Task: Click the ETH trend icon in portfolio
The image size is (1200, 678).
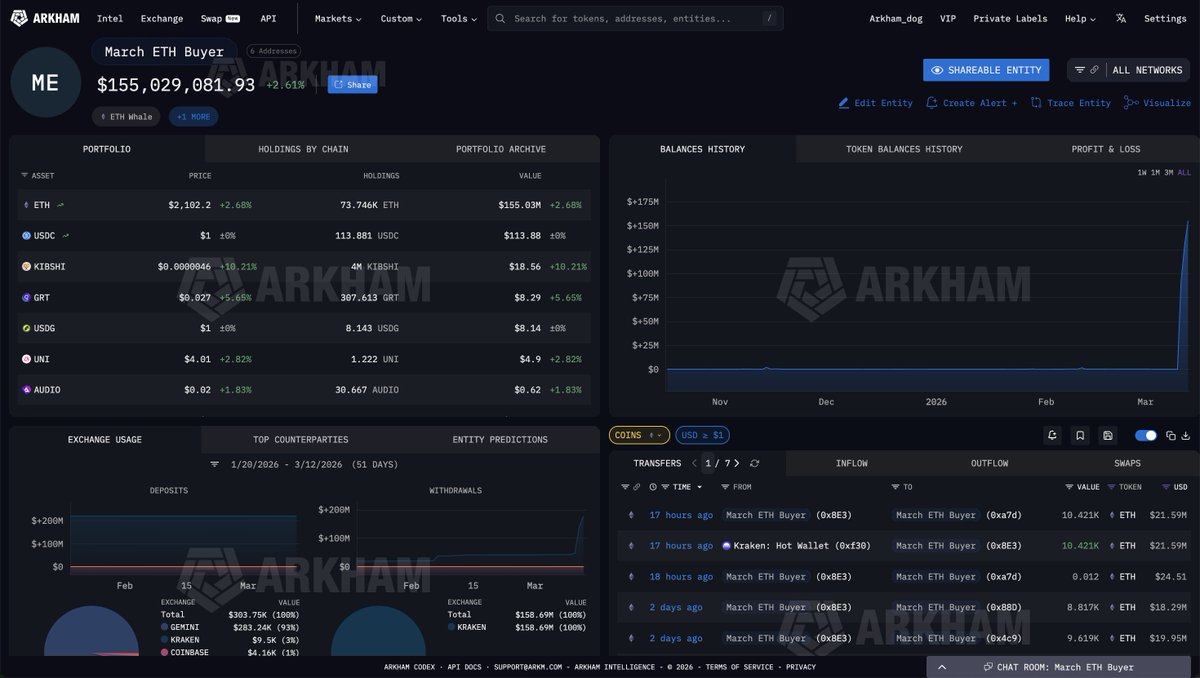Action: pyautogui.click(x=60, y=205)
